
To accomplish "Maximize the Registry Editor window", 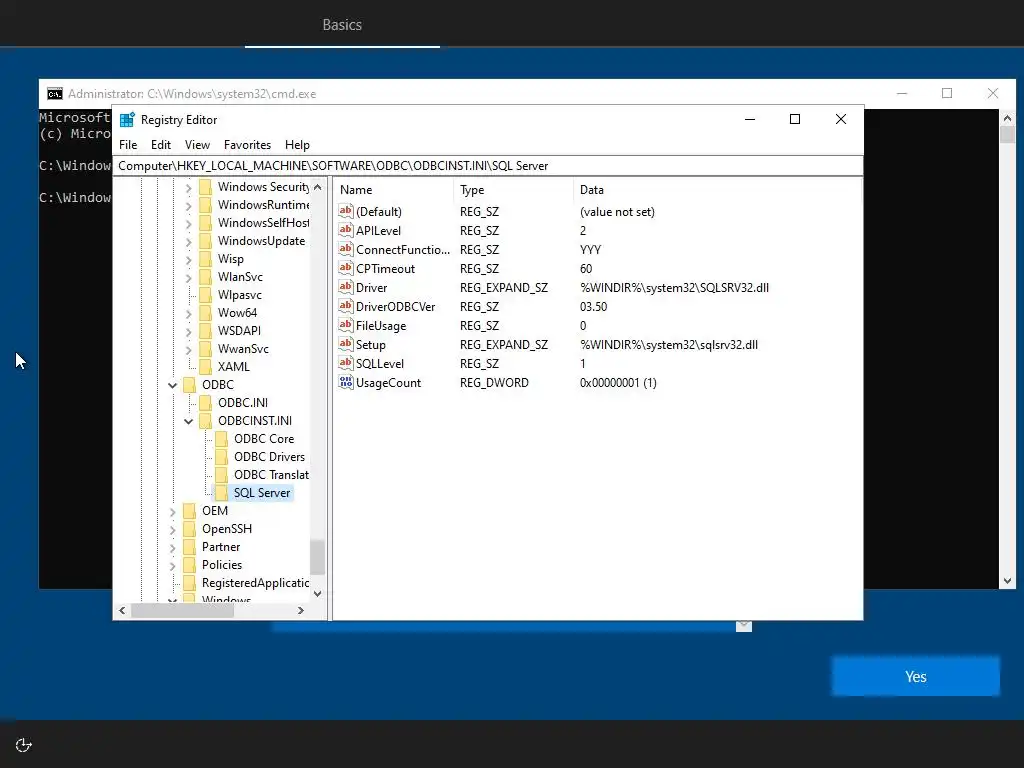I will point(795,119).
